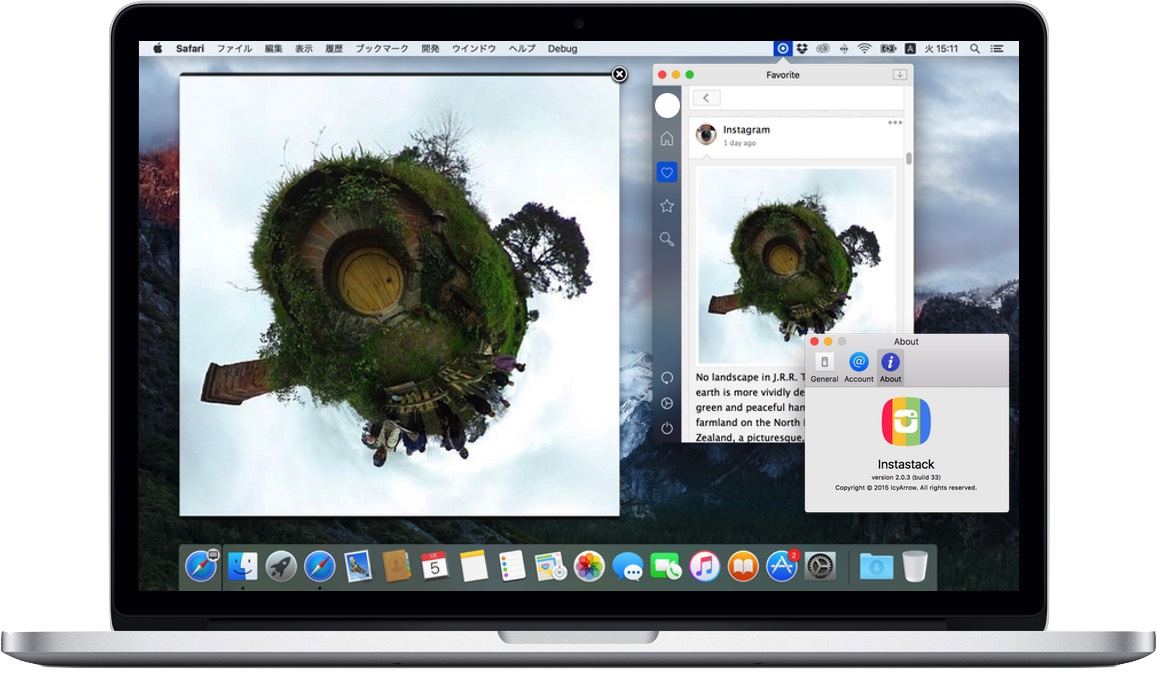Click the download arrow in Favorite title bar
The height and width of the screenshot is (677, 1157).
point(899,75)
